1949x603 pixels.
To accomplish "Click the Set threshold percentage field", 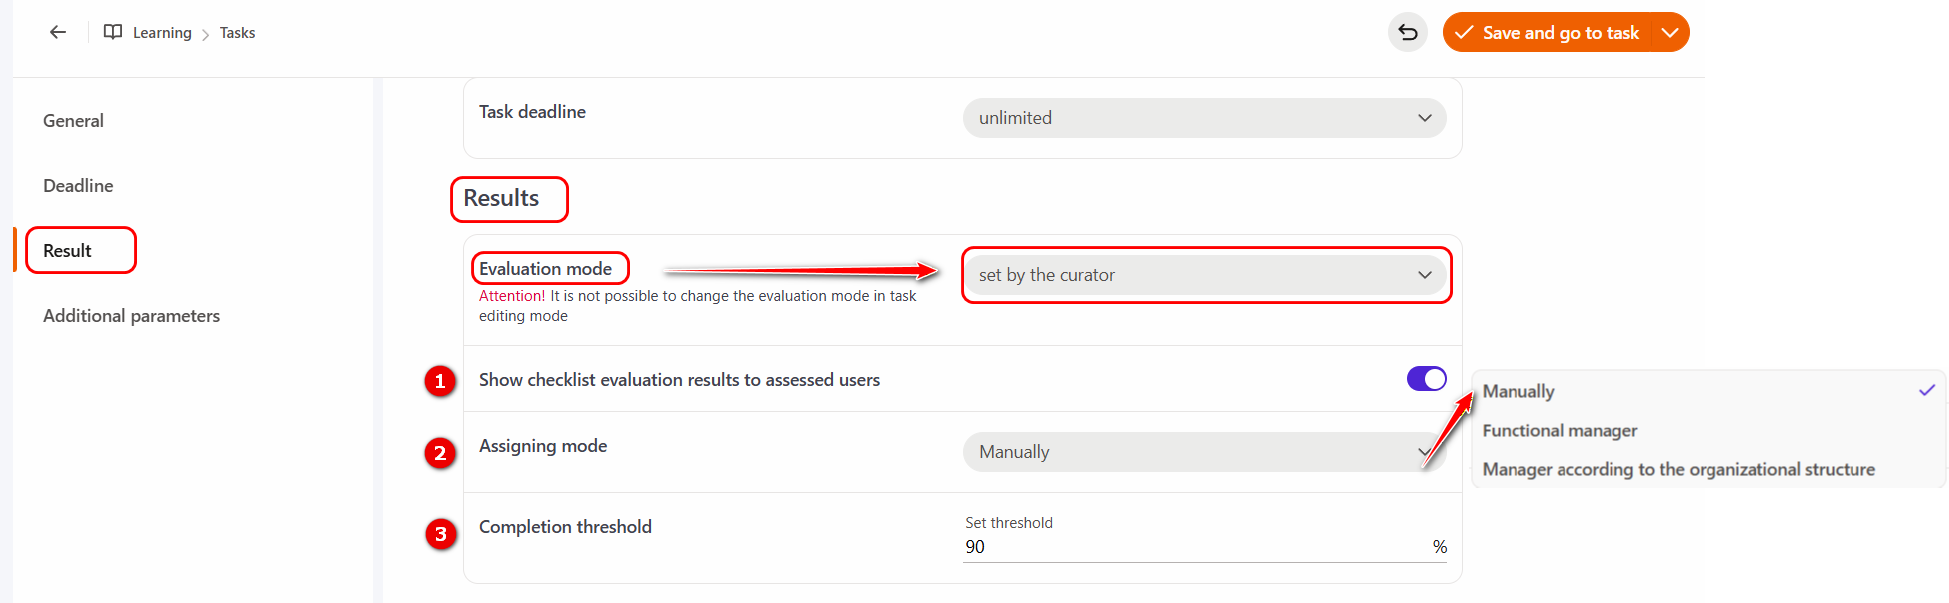I will (x=1195, y=547).
